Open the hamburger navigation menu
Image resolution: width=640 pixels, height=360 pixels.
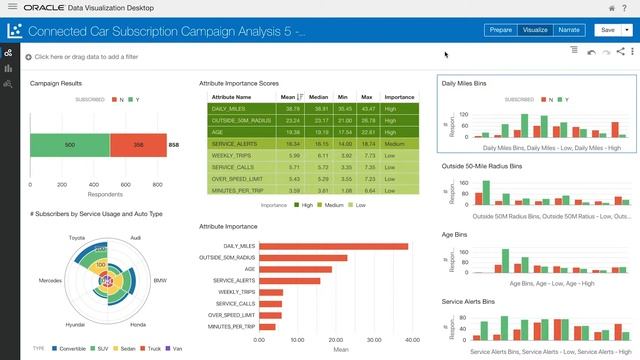point(13,7)
